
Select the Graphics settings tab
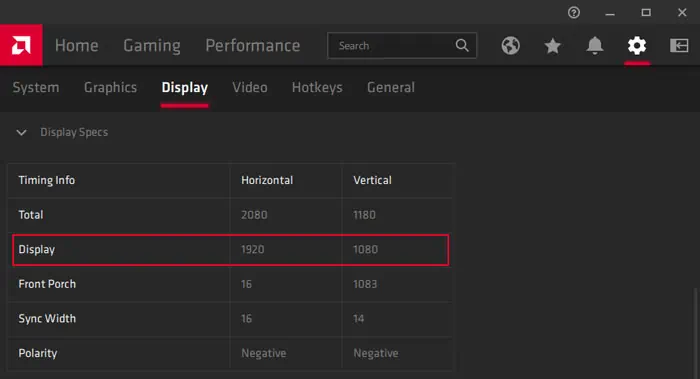110,87
